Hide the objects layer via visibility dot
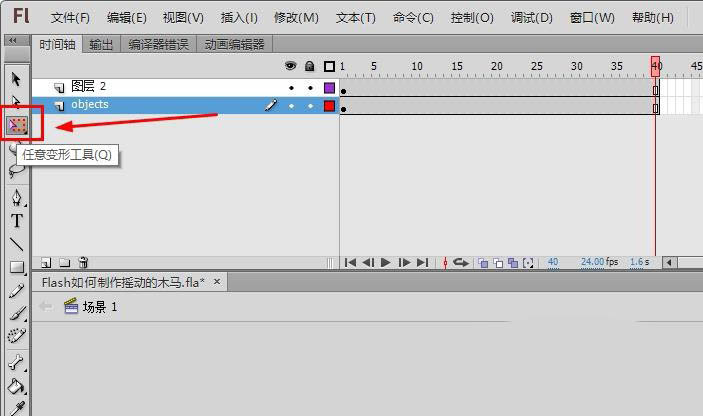The width and height of the screenshot is (703, 416). coord(291,106)
